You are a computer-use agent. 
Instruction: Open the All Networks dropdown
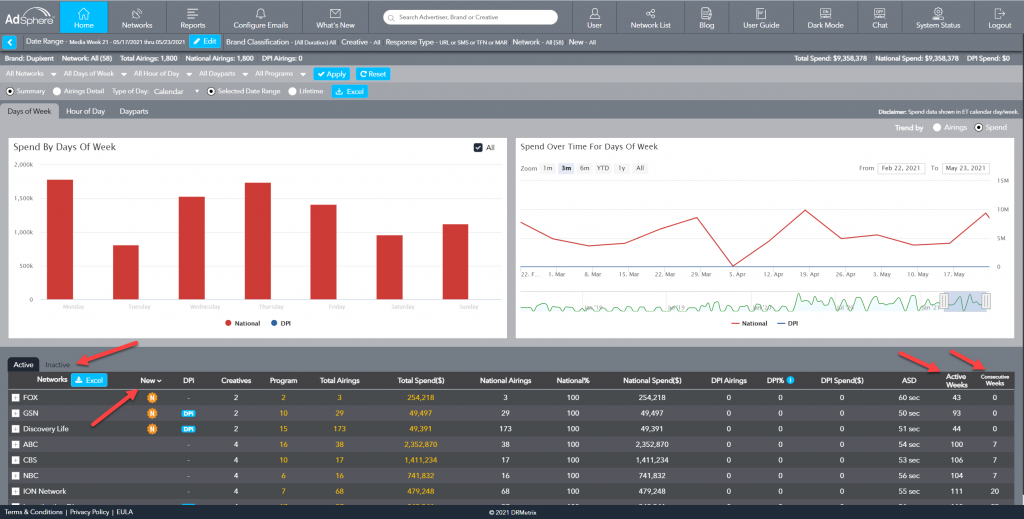click(31, 74)
